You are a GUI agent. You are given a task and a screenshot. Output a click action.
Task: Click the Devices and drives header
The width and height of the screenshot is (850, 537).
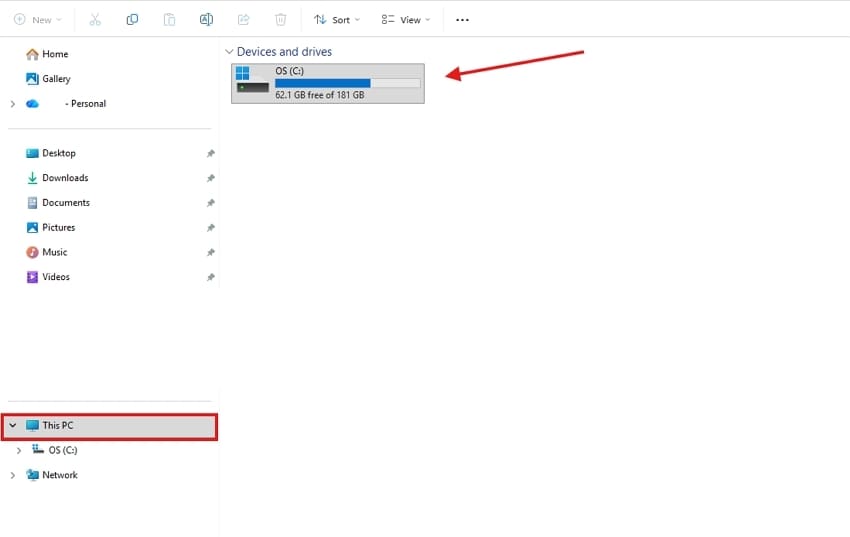click(284, 52)
